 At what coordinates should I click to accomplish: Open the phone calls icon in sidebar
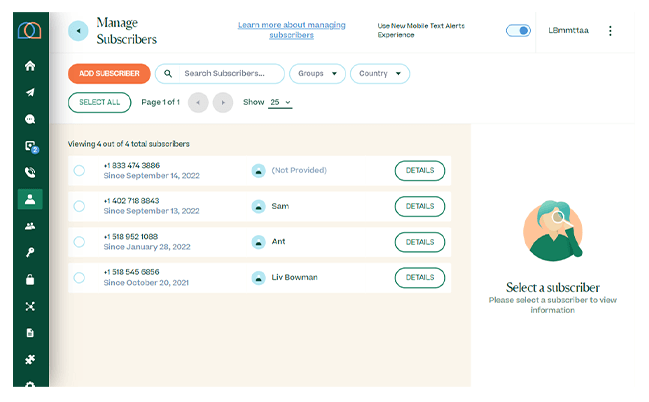30,172
